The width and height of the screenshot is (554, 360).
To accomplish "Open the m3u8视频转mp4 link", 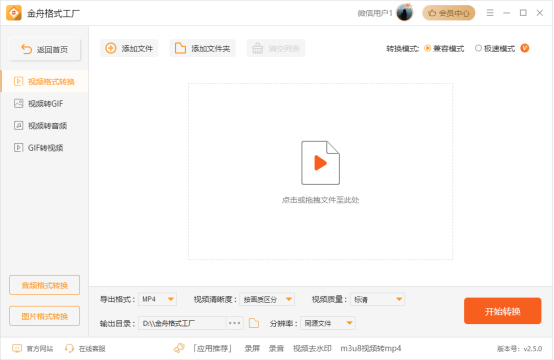I will coord(371,349).
